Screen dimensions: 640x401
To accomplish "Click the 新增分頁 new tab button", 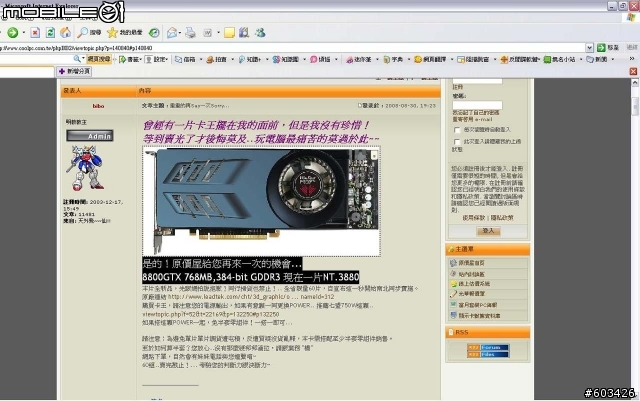I will (x=74, y=71).
